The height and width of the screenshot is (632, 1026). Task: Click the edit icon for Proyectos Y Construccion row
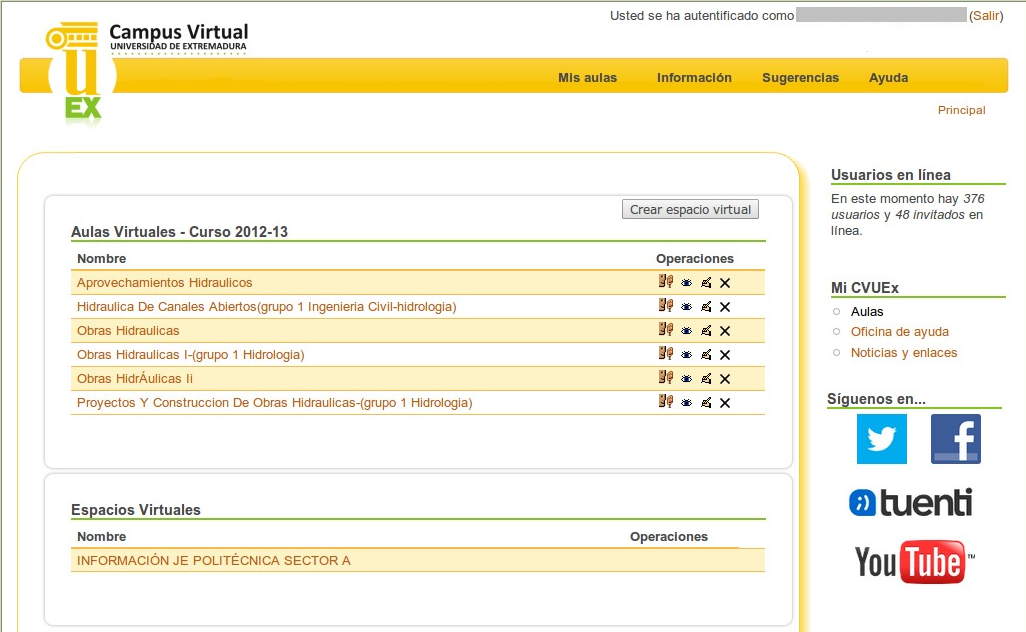[x=706, y=403]
